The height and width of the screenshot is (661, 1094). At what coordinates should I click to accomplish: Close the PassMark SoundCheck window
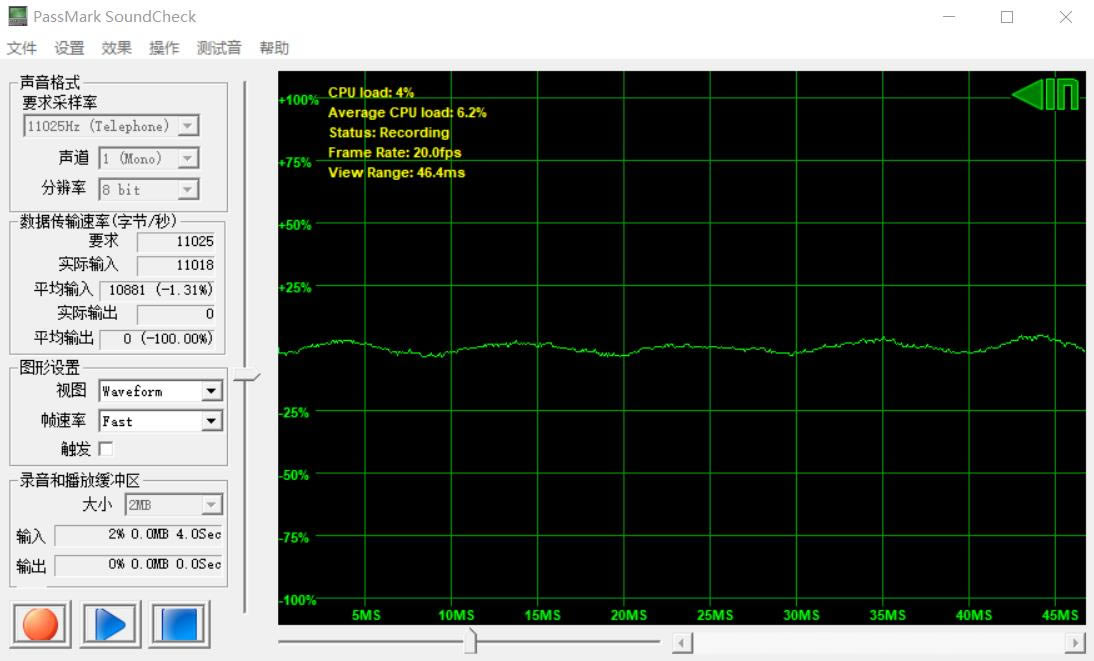pos(1065,17)
